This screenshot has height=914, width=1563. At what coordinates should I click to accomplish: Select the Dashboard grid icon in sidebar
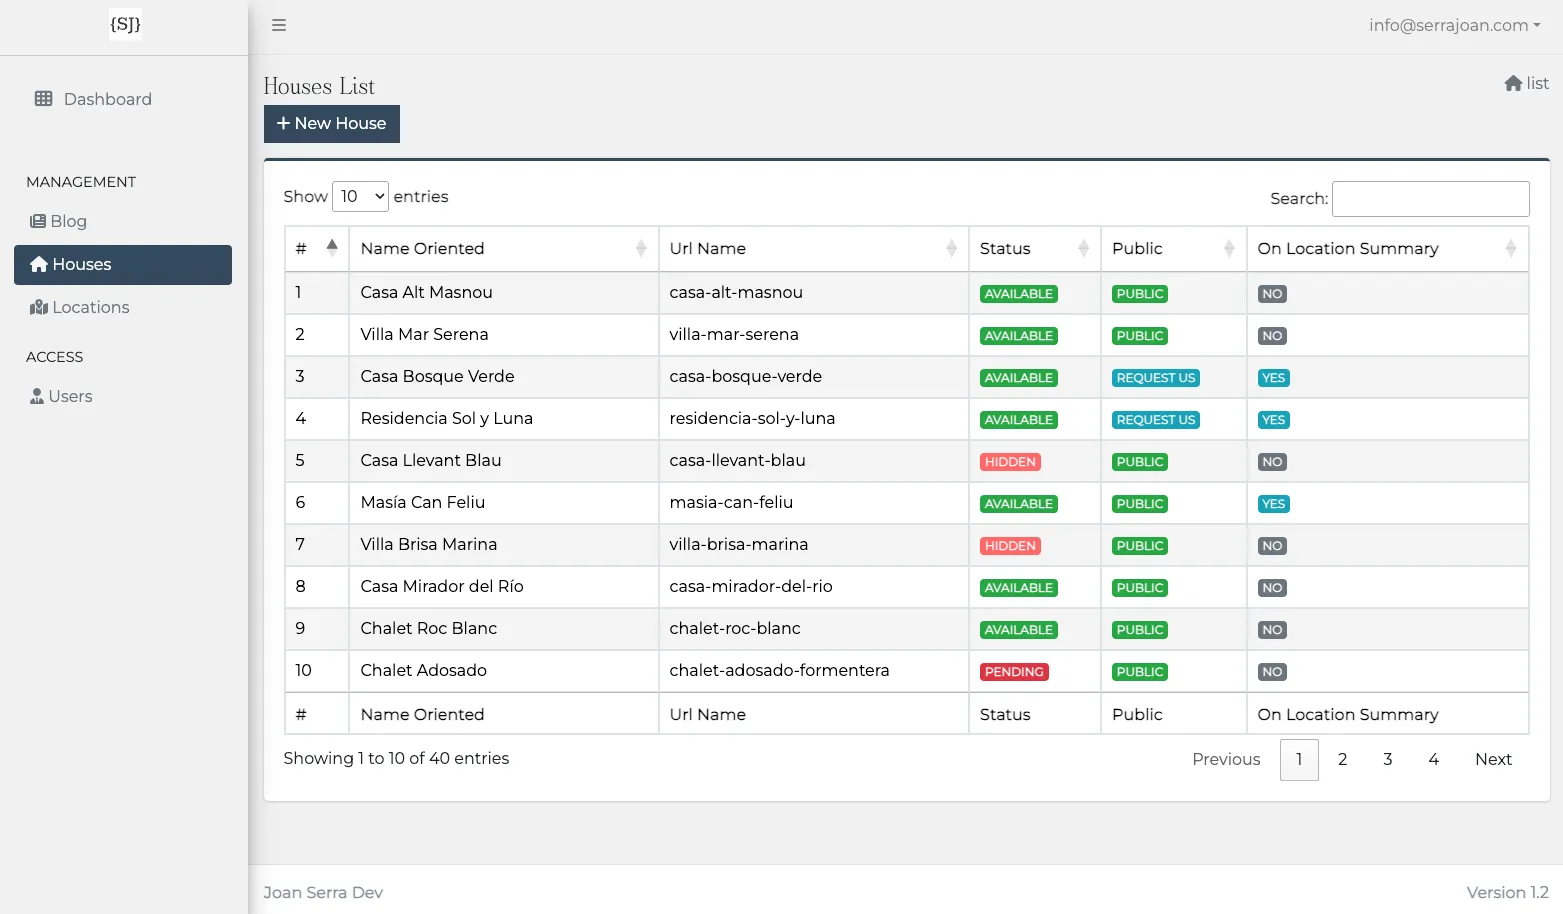pyautogui.click(x=42, y=98)
